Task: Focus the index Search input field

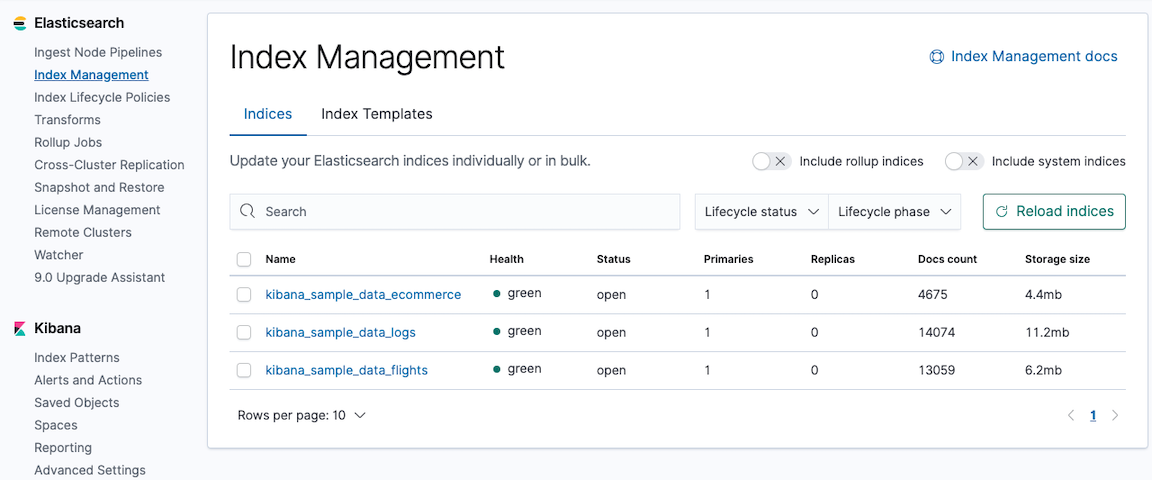Action: (465, 212)
